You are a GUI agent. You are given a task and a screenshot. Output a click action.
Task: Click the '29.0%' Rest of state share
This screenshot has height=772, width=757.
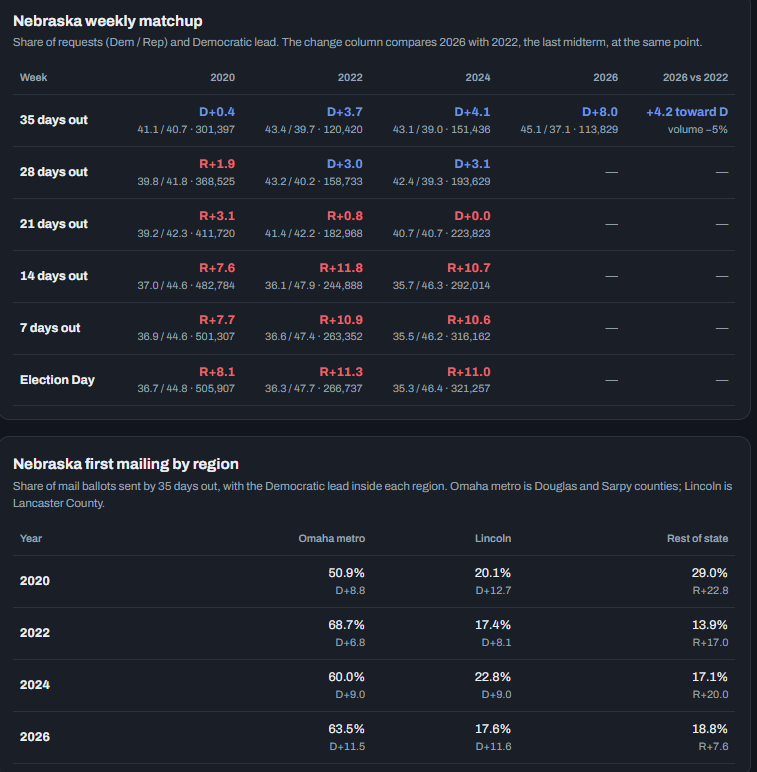[710, 573]
